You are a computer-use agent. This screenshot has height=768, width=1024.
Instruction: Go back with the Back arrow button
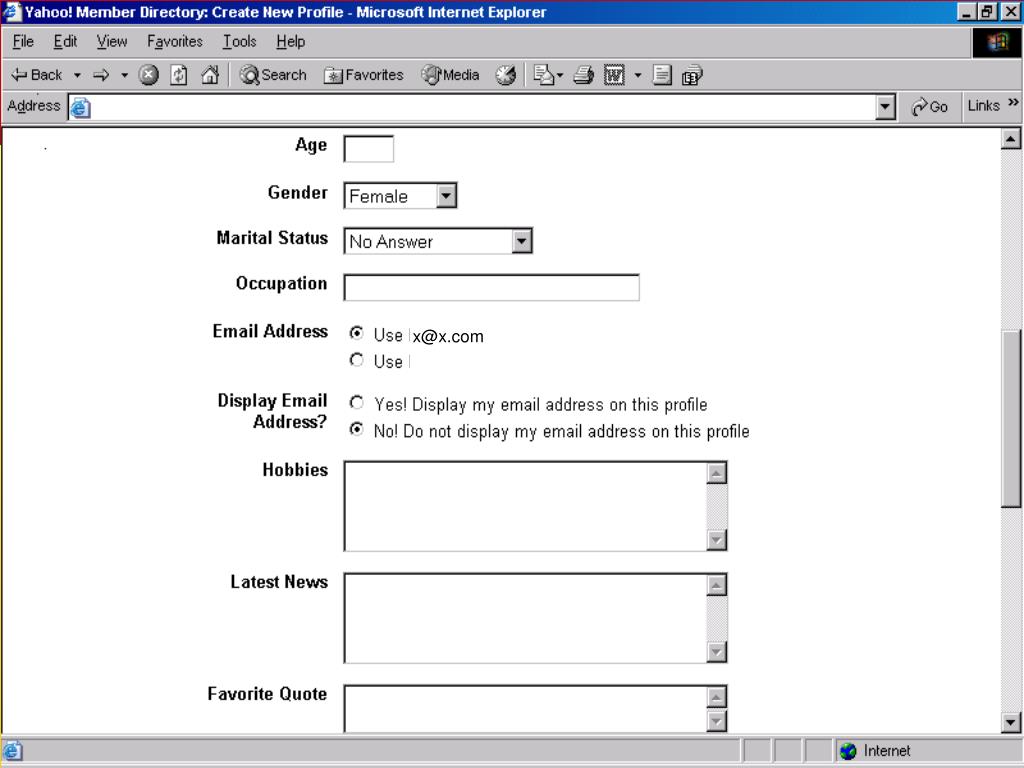pos(37,75)
